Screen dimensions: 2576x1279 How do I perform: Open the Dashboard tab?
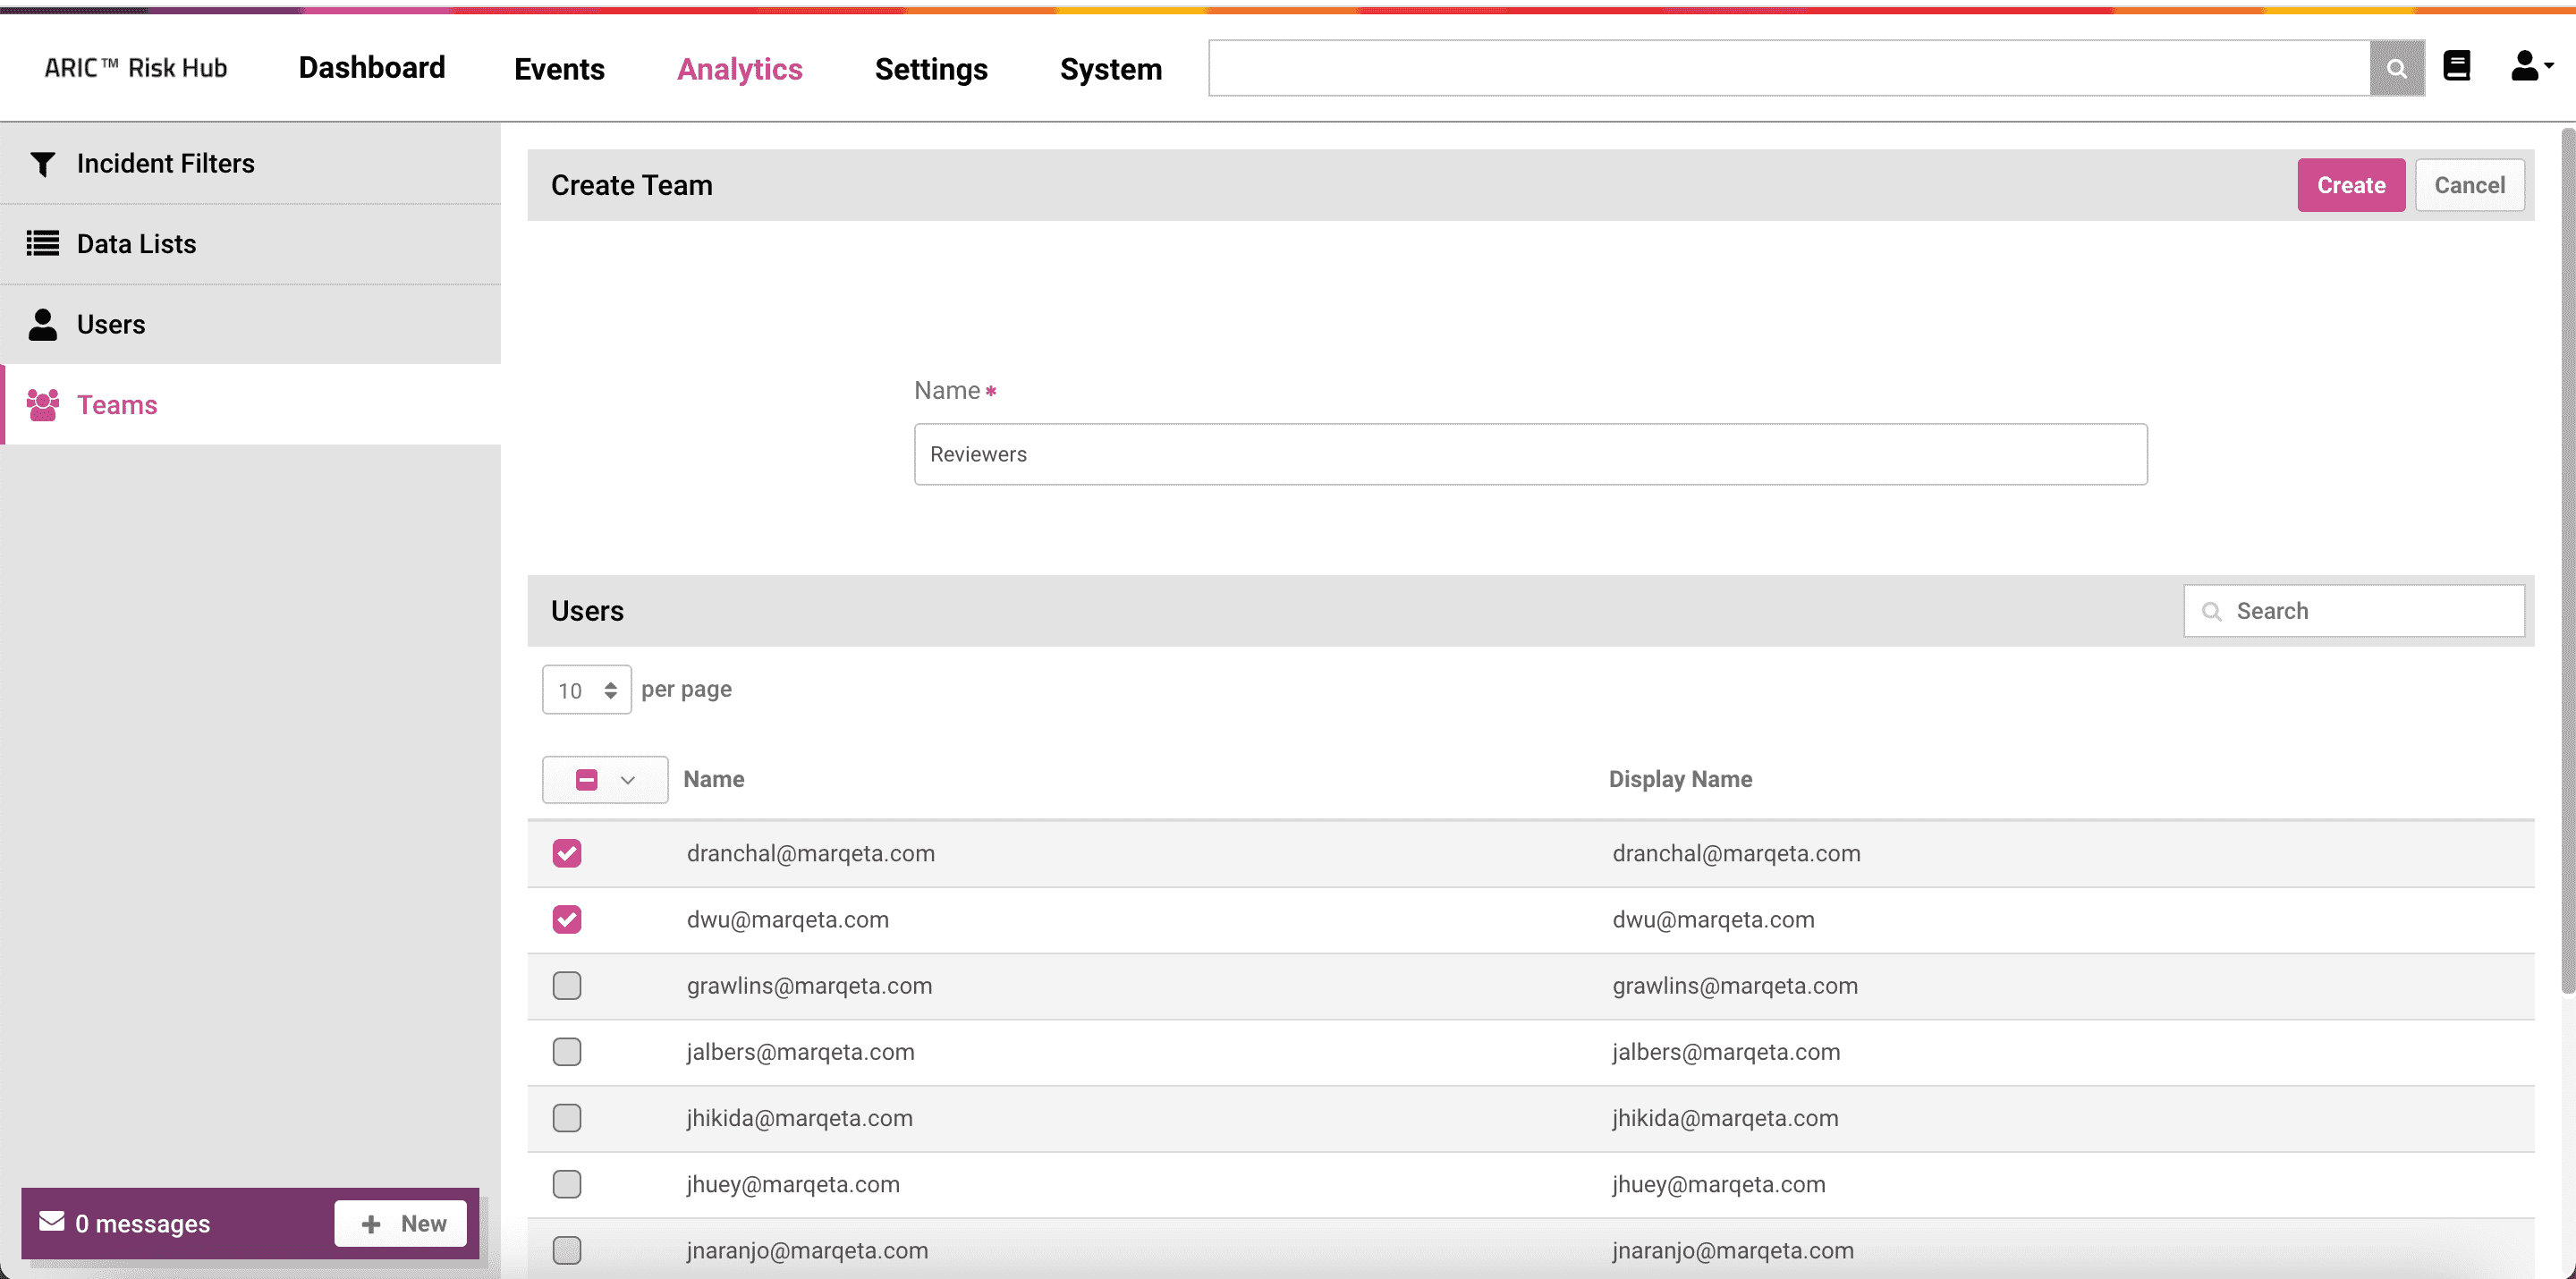click(372, 68)
